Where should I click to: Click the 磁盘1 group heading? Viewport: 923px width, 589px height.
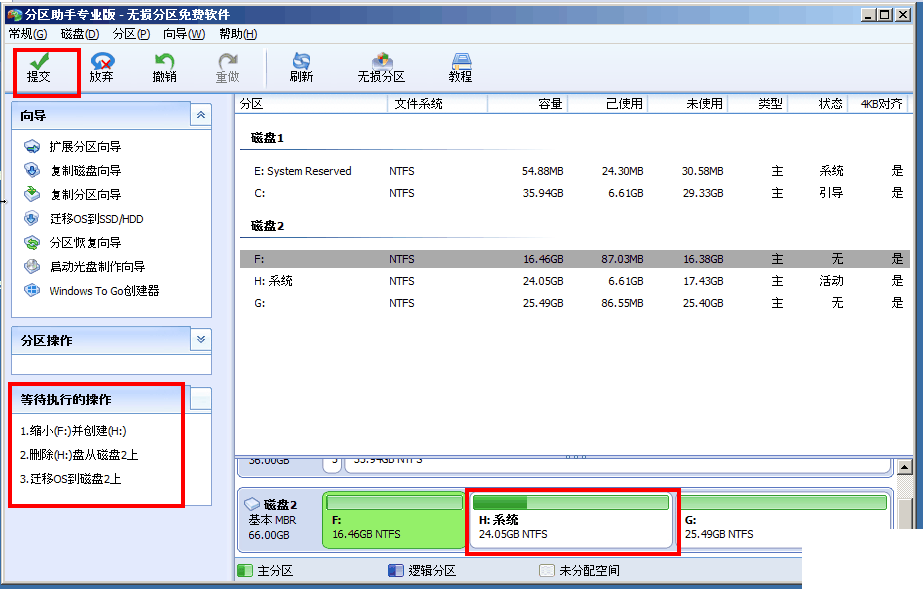pyautogui.click(x=267, y=138)
